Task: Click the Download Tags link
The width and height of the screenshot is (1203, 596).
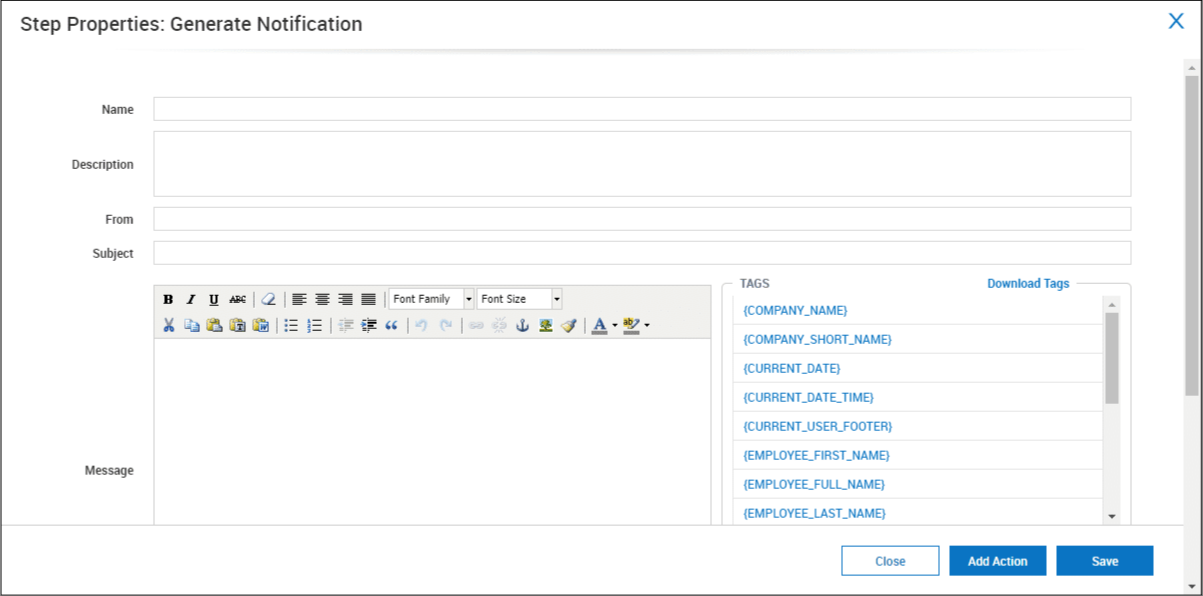Action: coord(1028,284)
